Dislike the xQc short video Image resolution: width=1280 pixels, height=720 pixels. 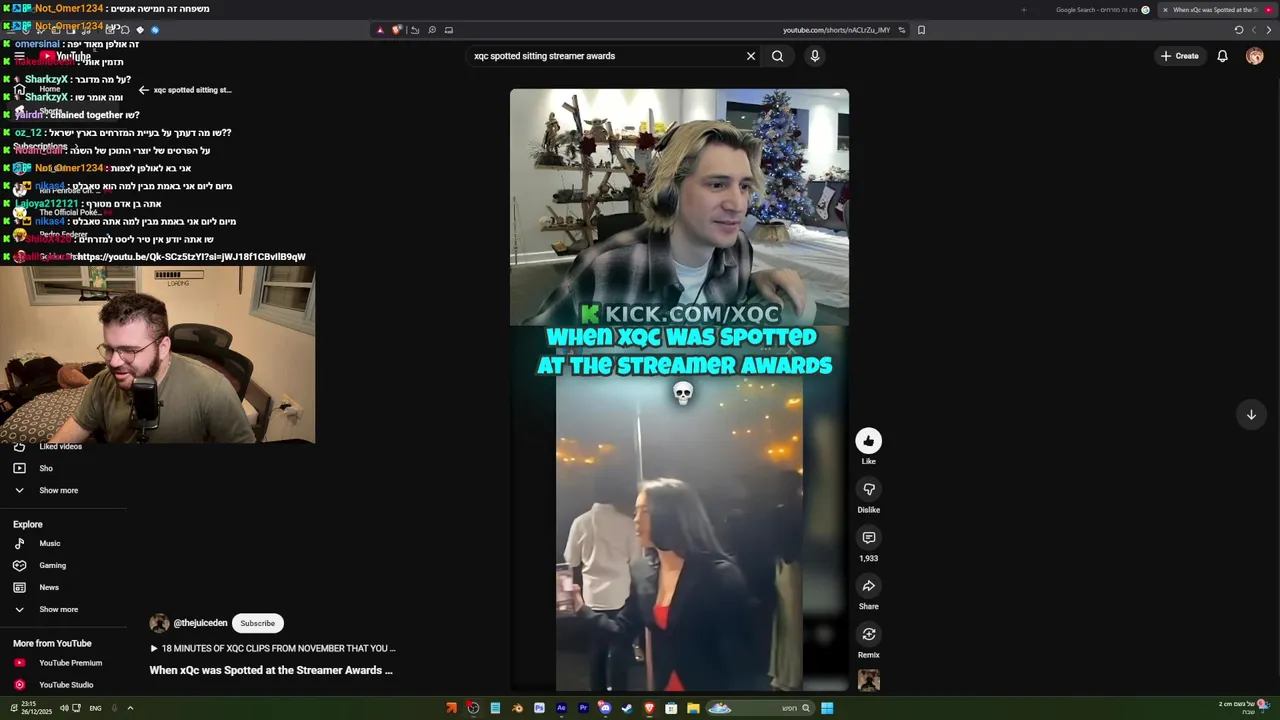click(868, 489)
